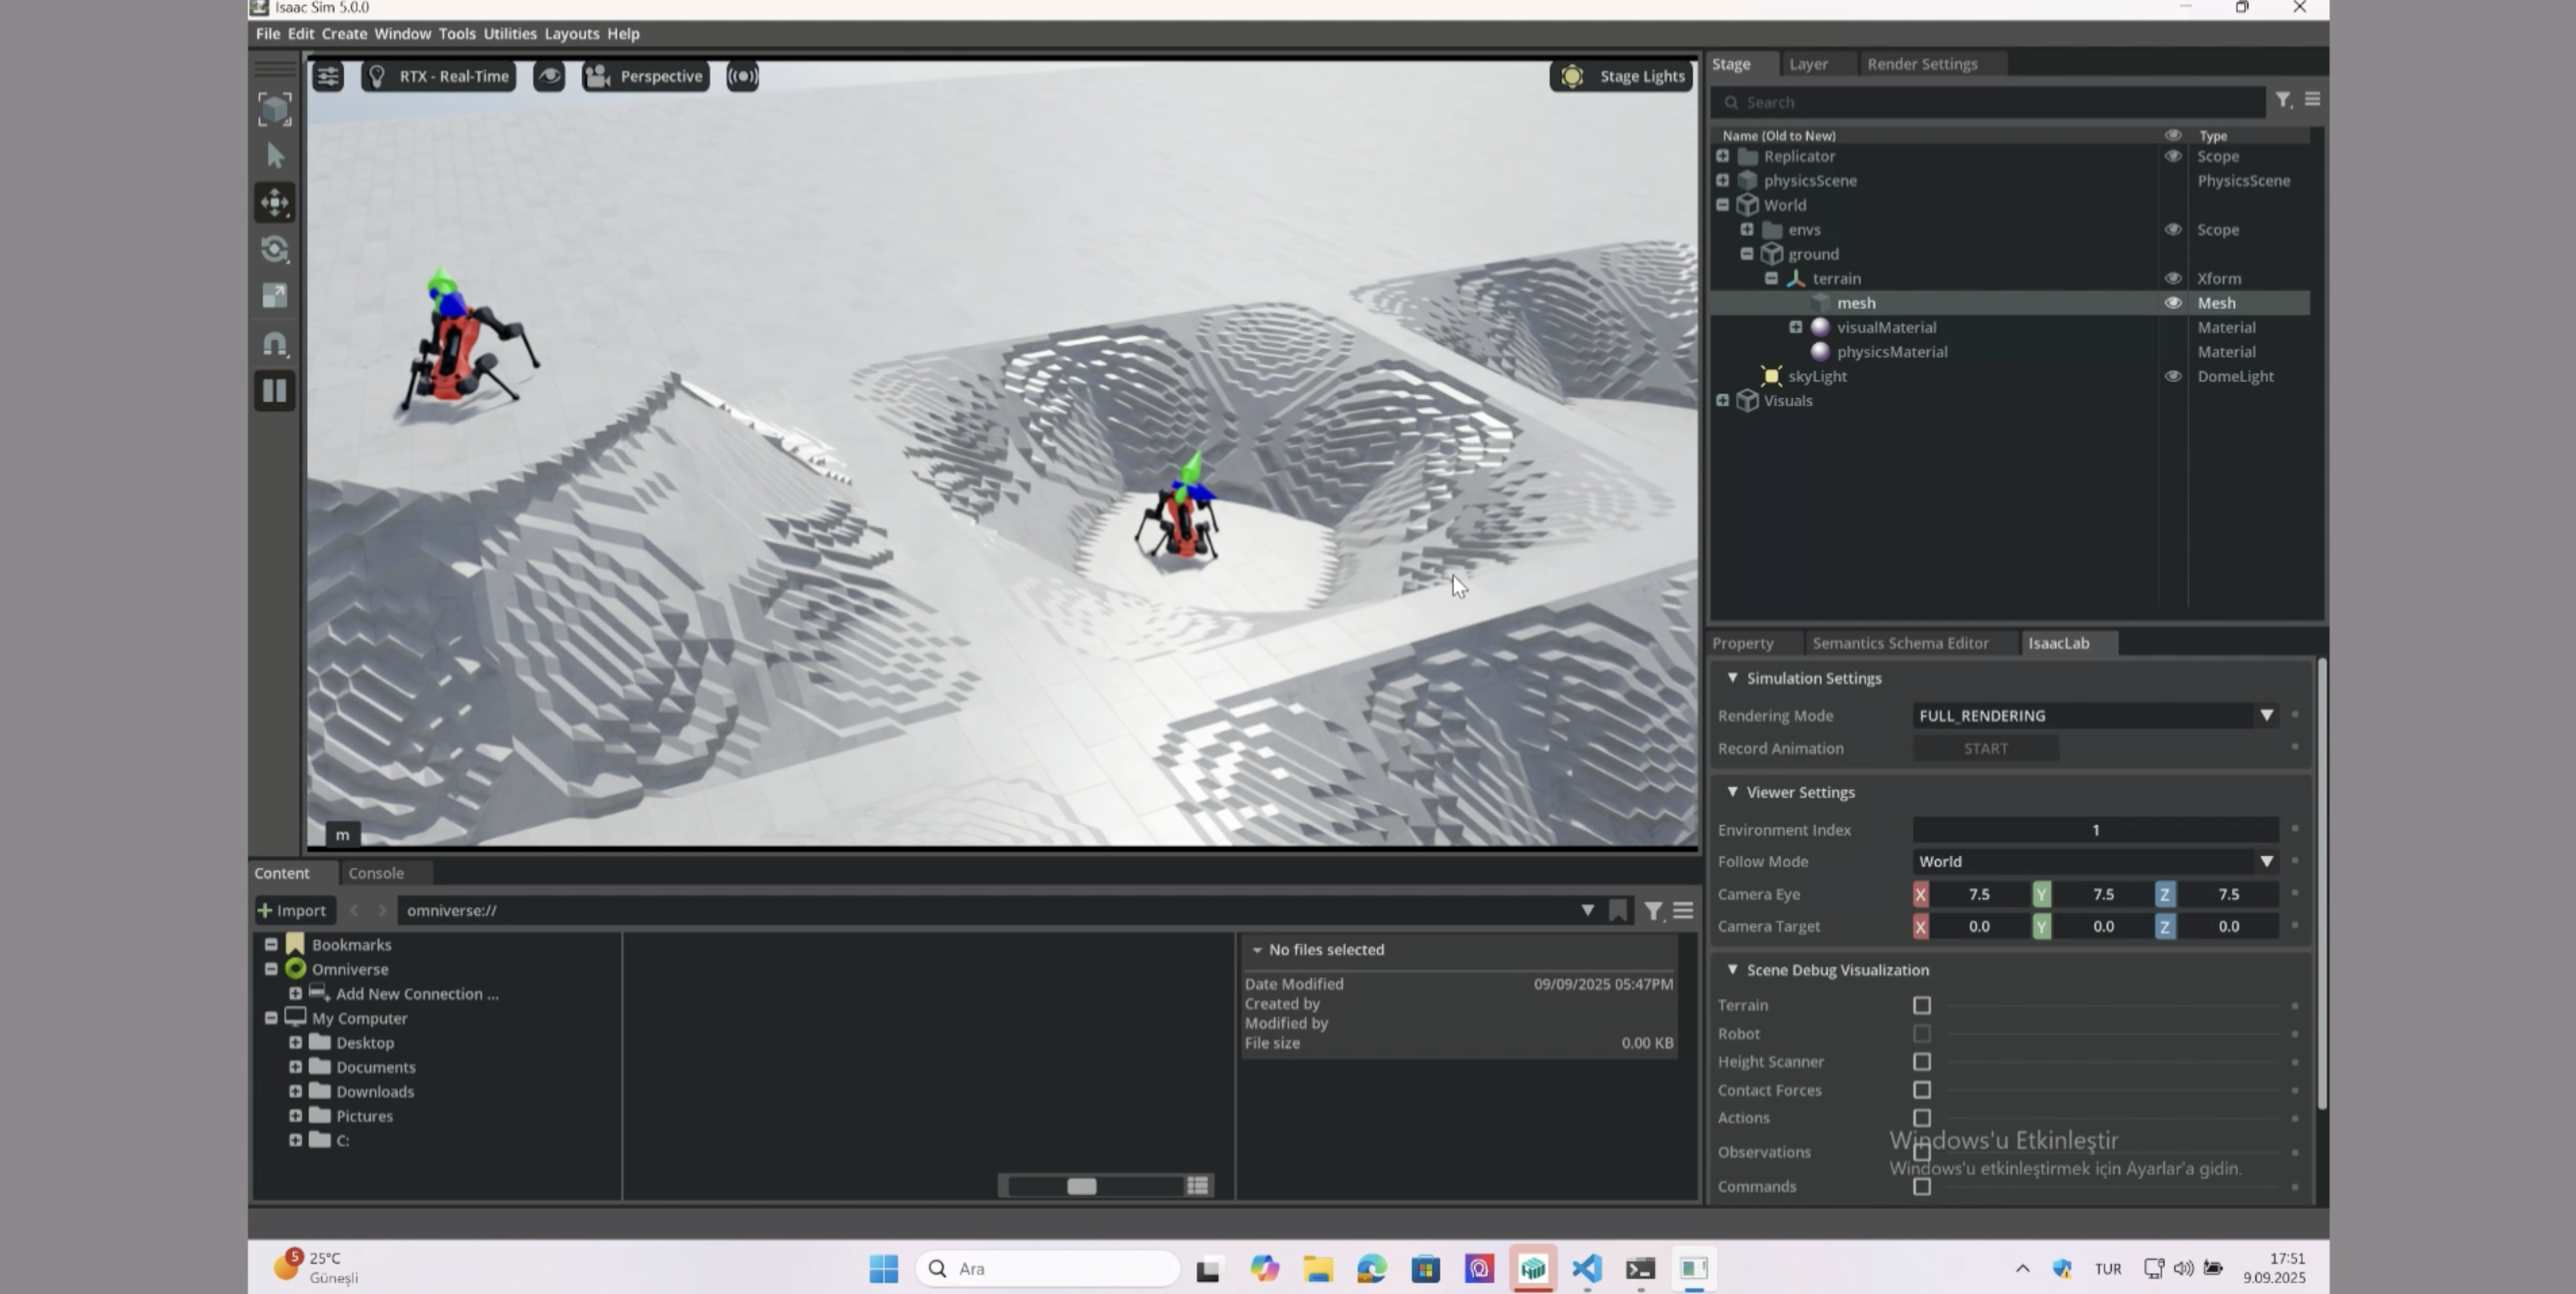Click the Stage filter funnel icon
The width and height of the screenshot is (2576, 1294).
2282,100
